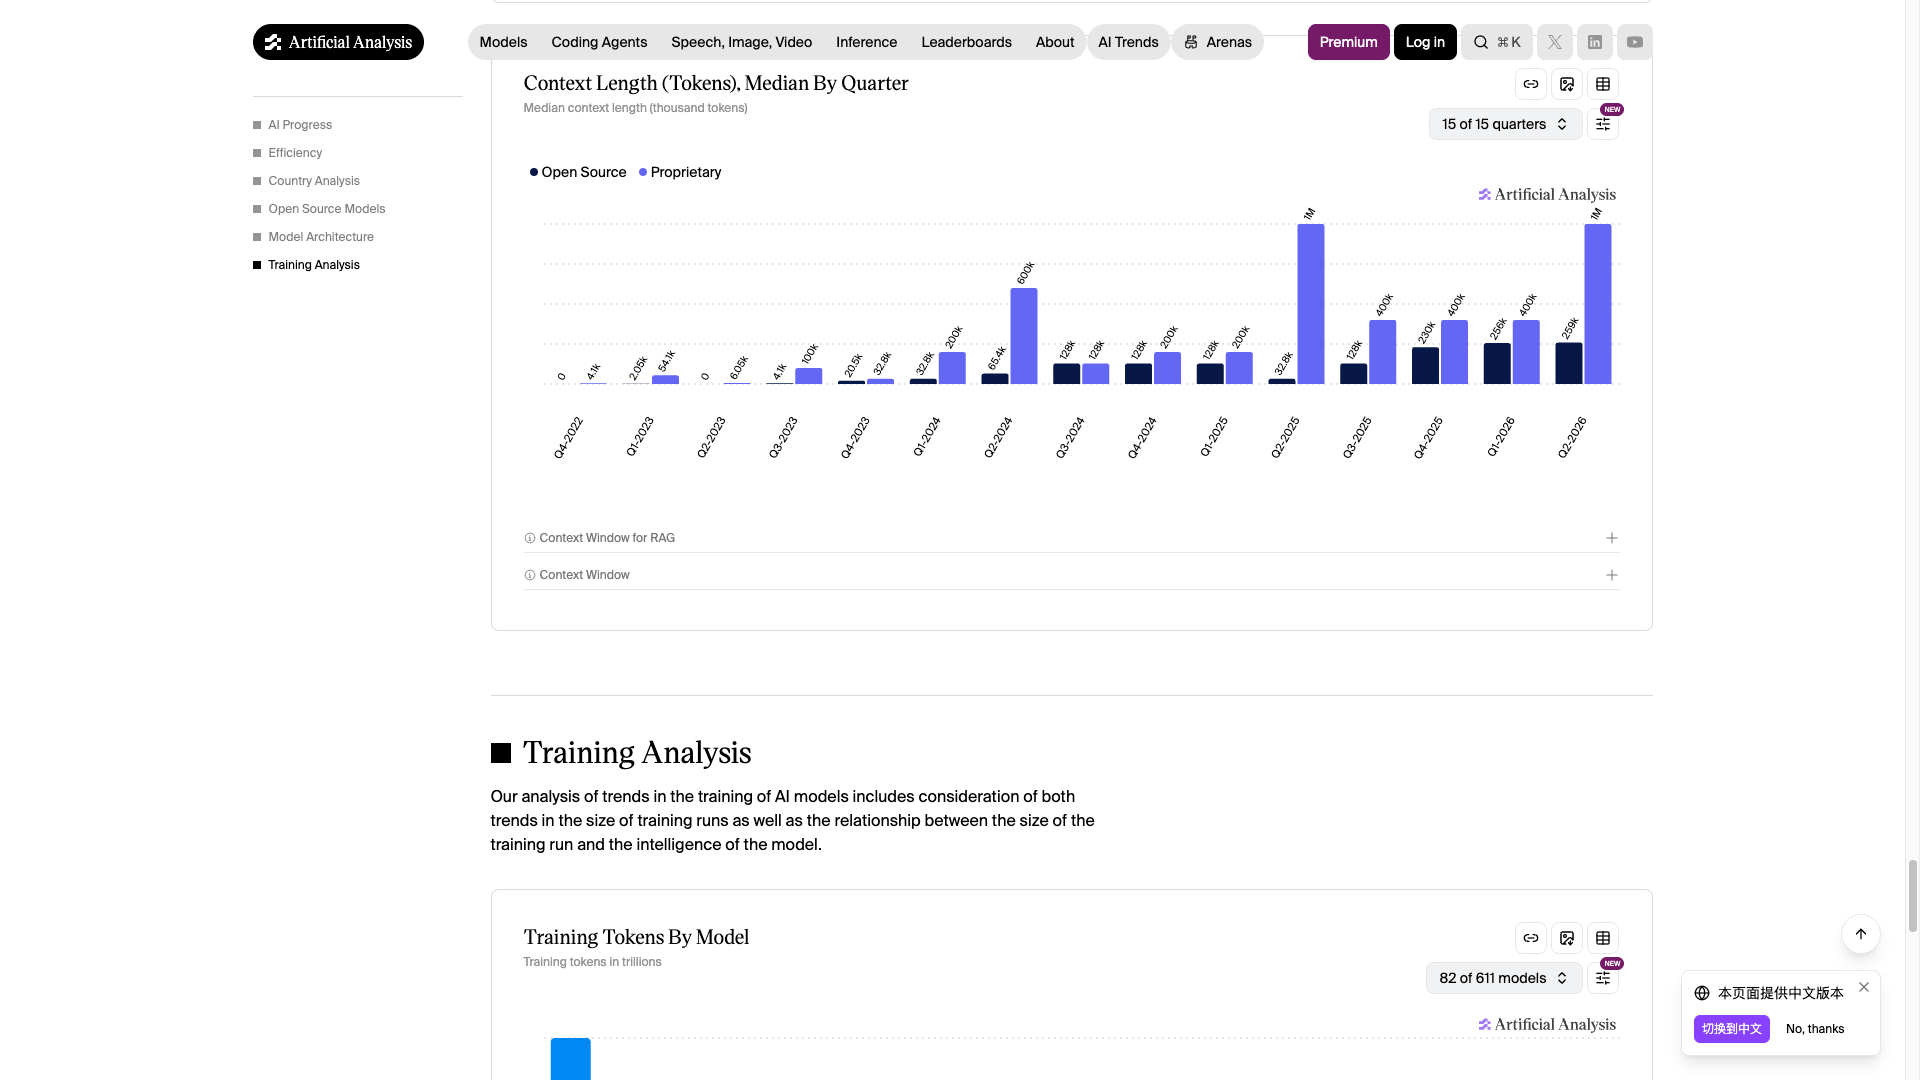The image size is (1920, 1080).
Task: Expand Context Window for RAG section
Action: [1071, 538]
